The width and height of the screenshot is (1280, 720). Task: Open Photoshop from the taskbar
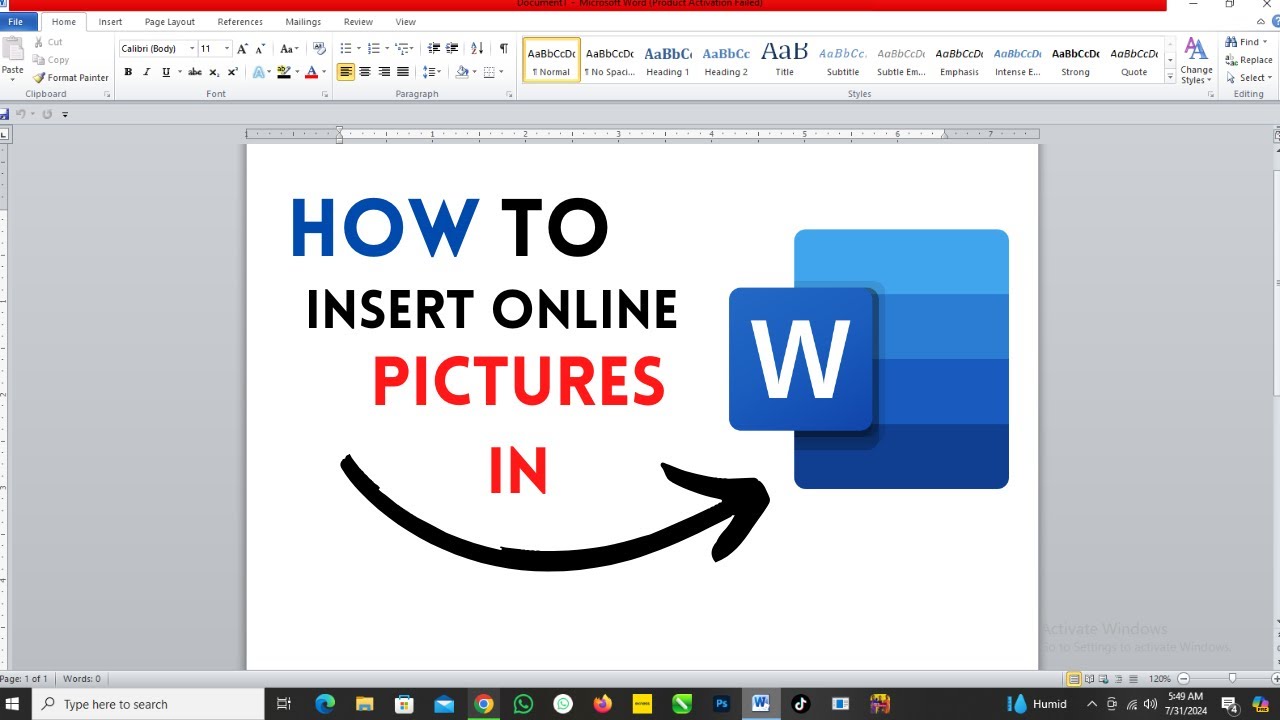click(x=721, y=704)
